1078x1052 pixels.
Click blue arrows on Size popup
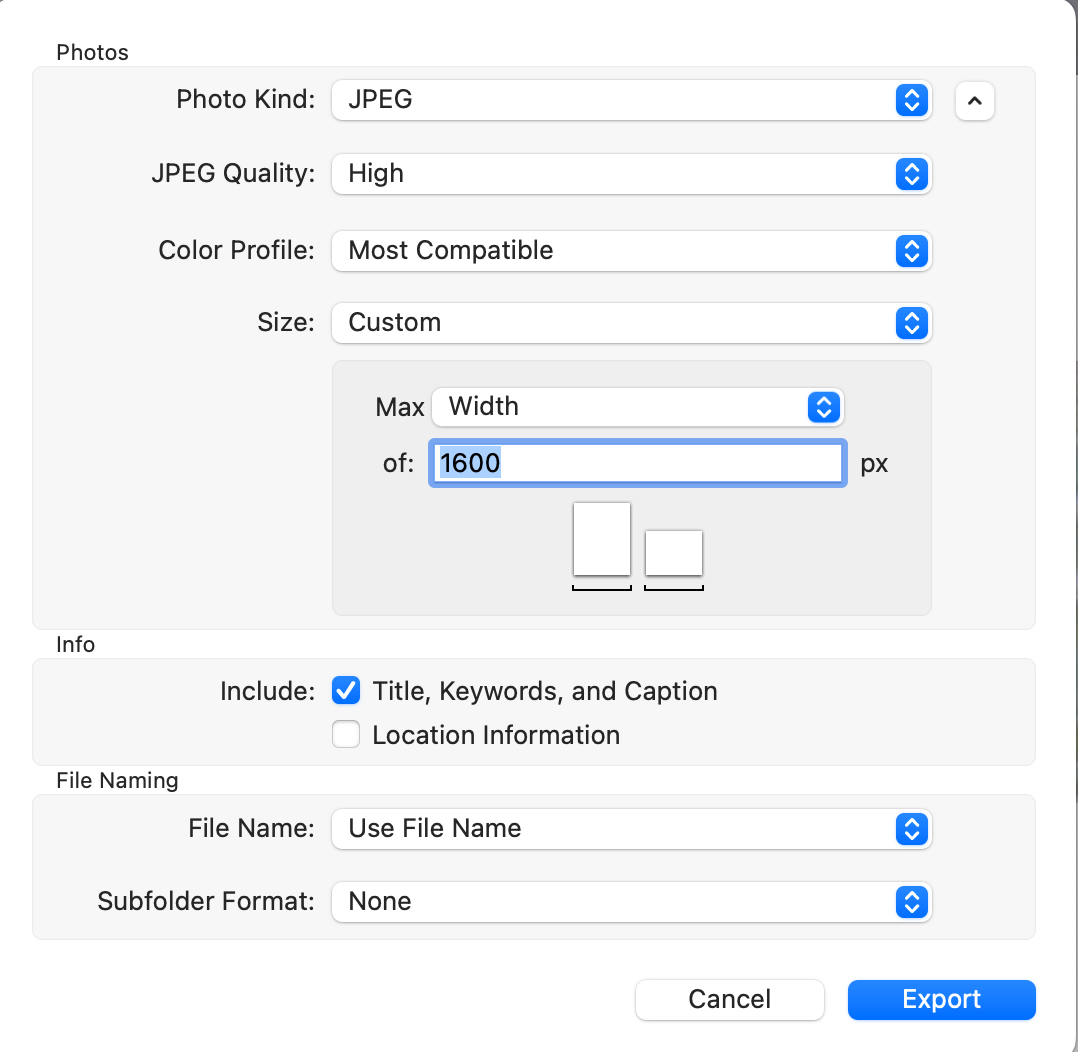pyautogui.click(x=911, y=323)
